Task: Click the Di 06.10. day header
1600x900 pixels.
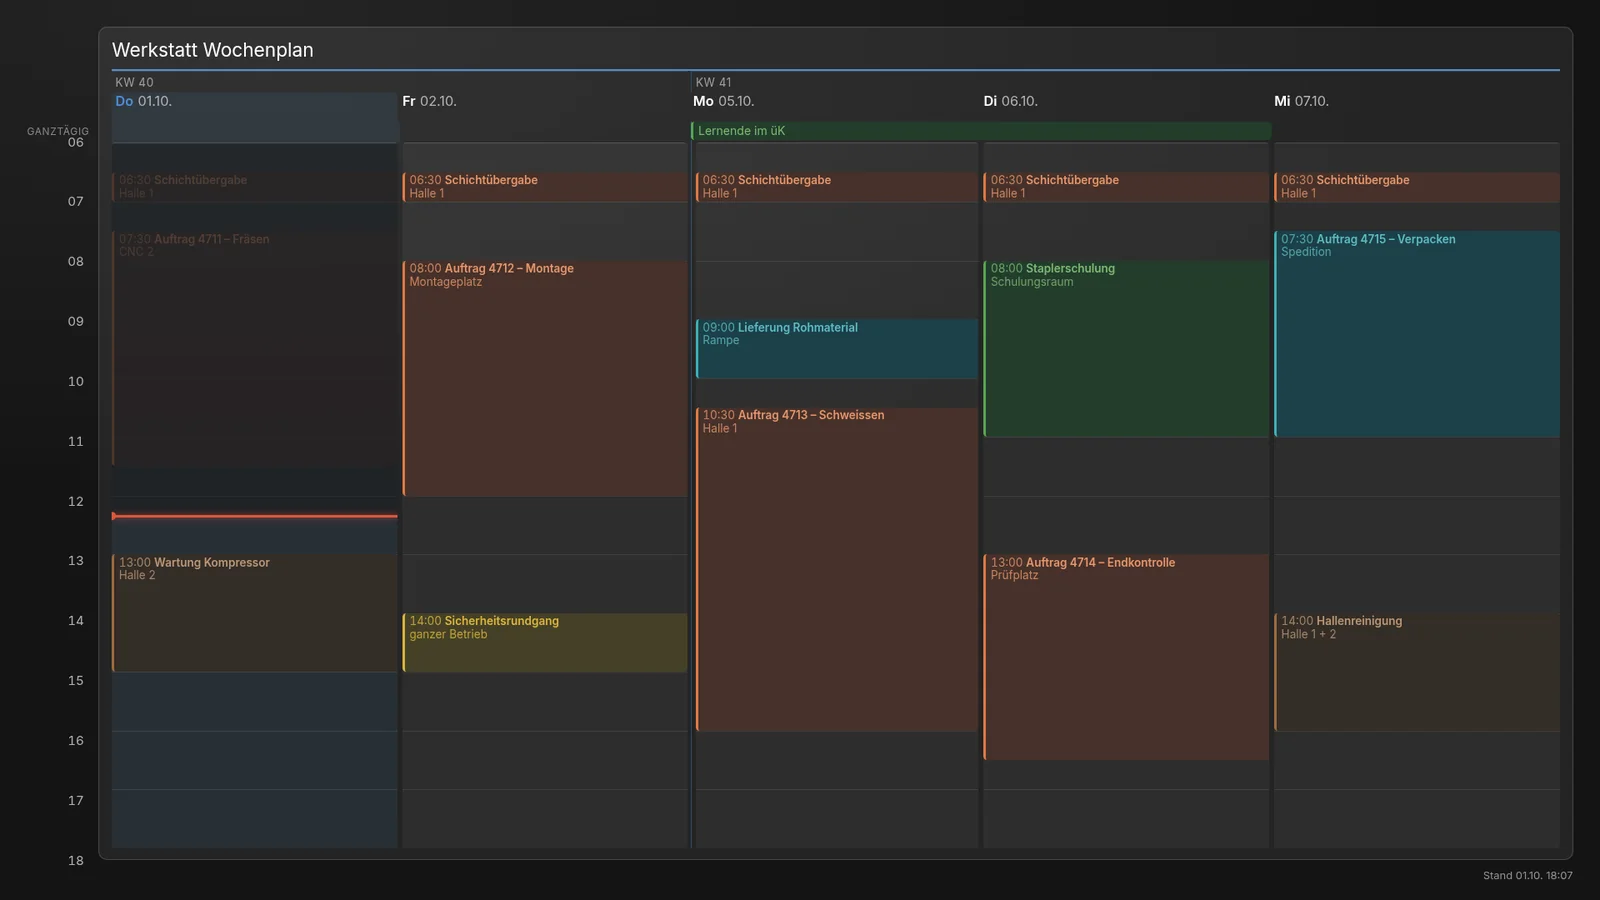Action: (1011, 101)
